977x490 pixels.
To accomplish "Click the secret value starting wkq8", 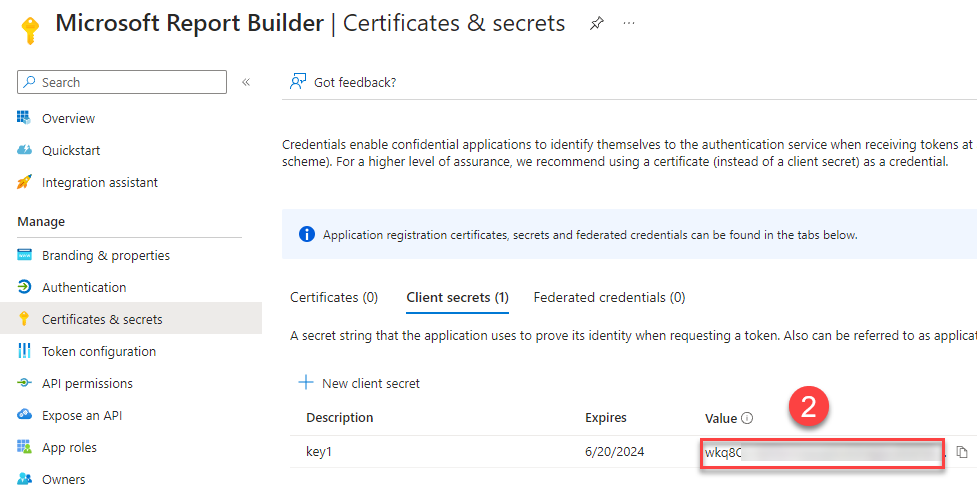I will (x=822, y=453).
